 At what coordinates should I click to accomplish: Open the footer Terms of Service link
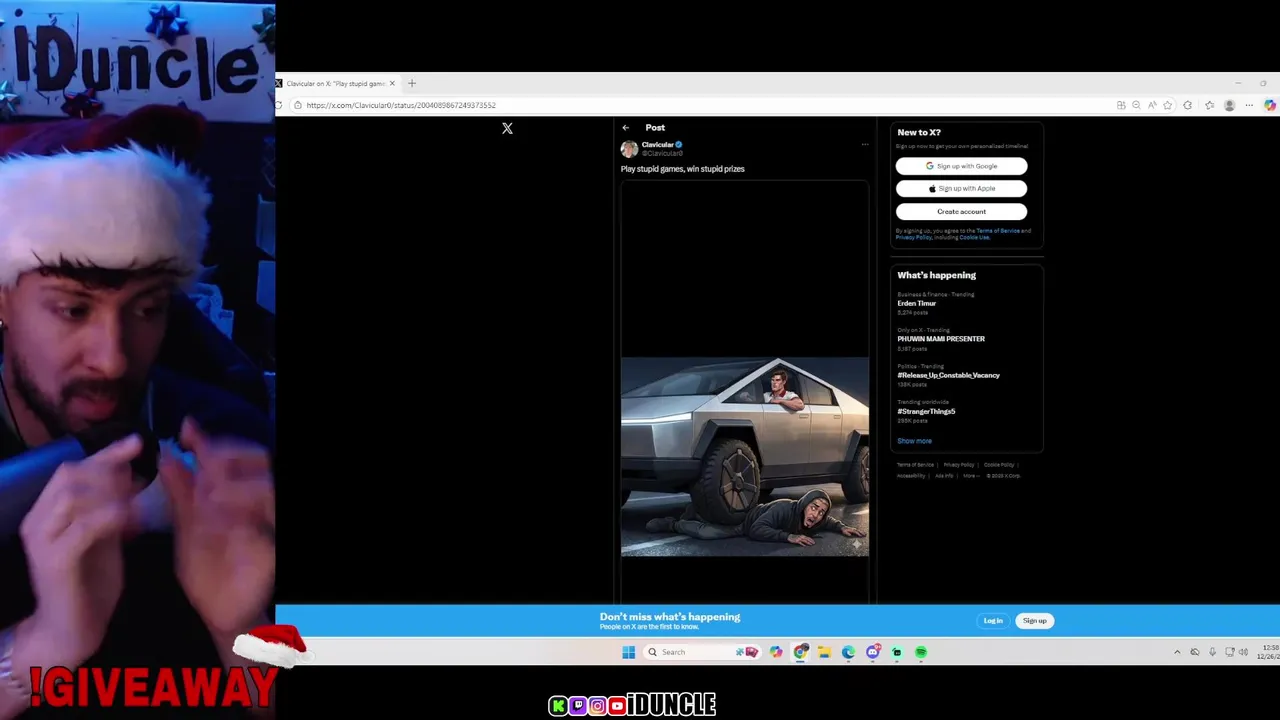(x=915, y=465)
